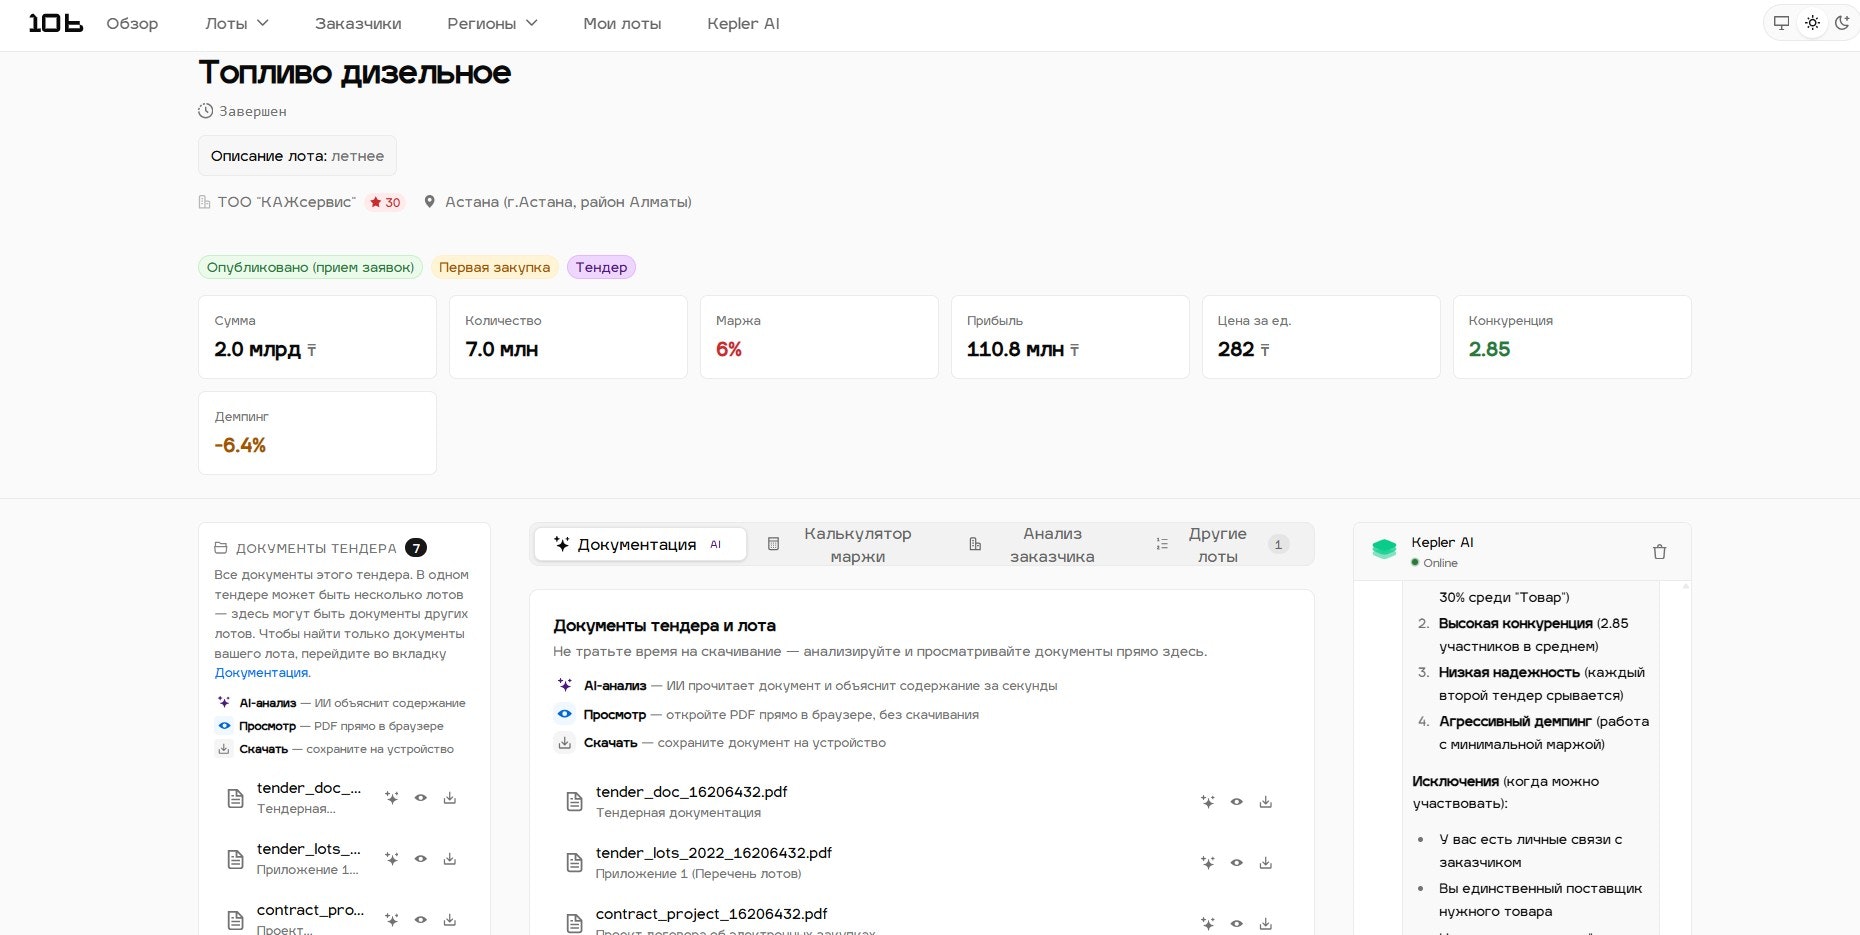
Task: View sidebar contract_pro file with eye icon
Action: point(421,920)
